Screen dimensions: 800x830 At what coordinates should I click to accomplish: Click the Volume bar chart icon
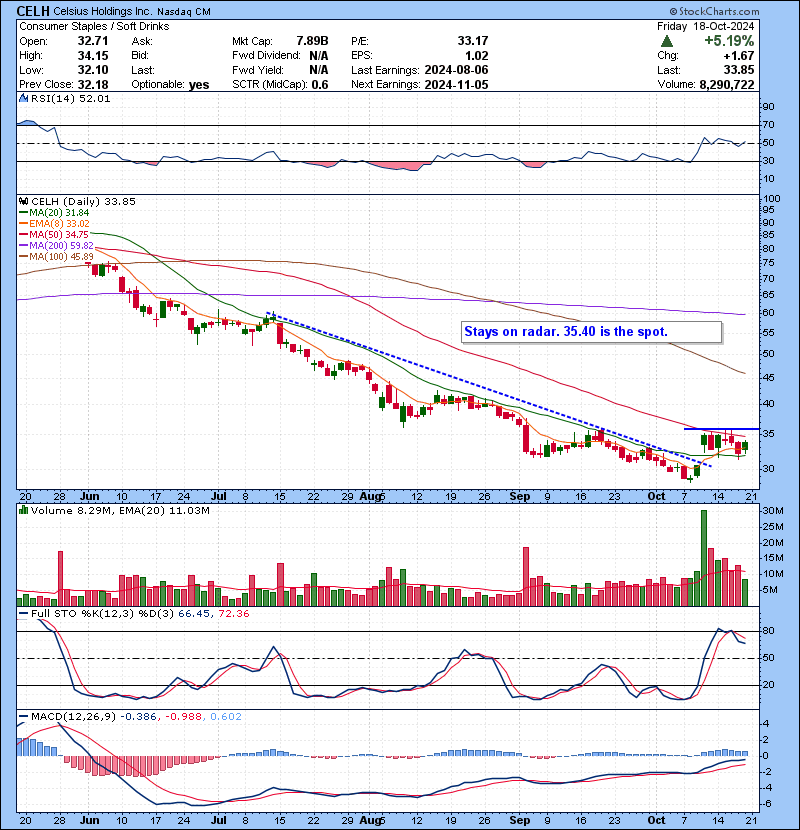point(23,510)
